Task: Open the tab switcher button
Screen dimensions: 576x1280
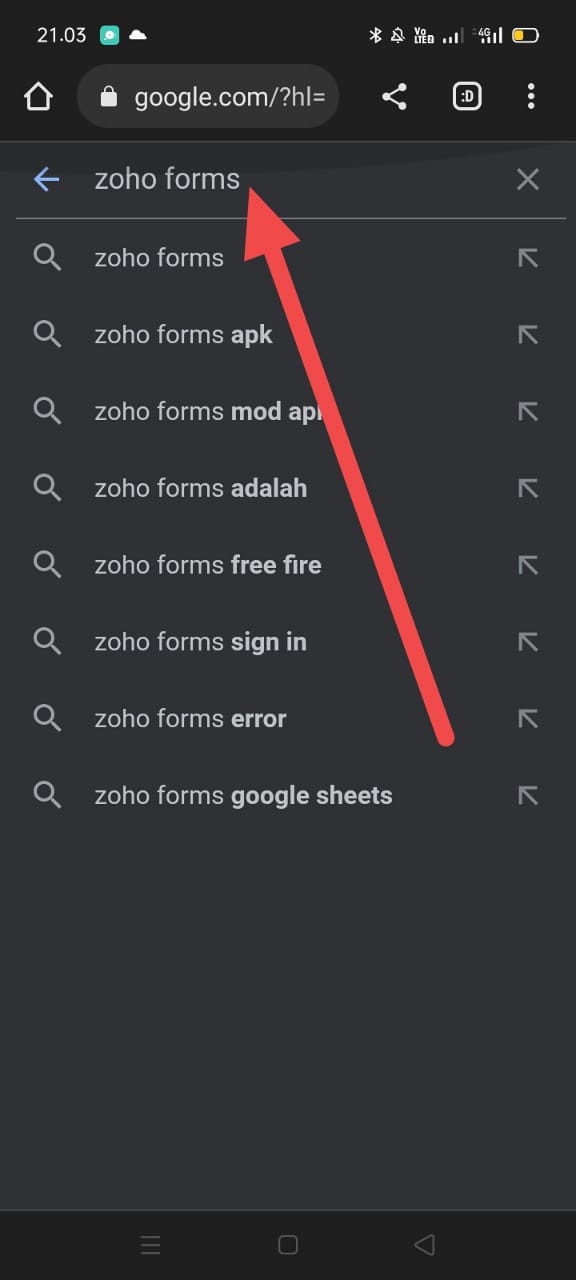Action: click(467, 97)
